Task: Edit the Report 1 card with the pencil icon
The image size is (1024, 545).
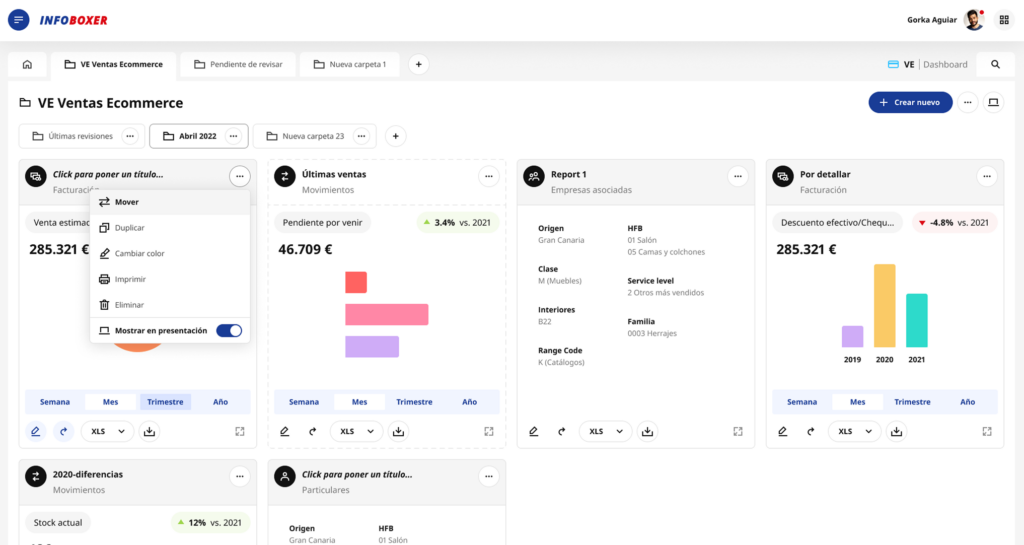Action: pos(534,432)
